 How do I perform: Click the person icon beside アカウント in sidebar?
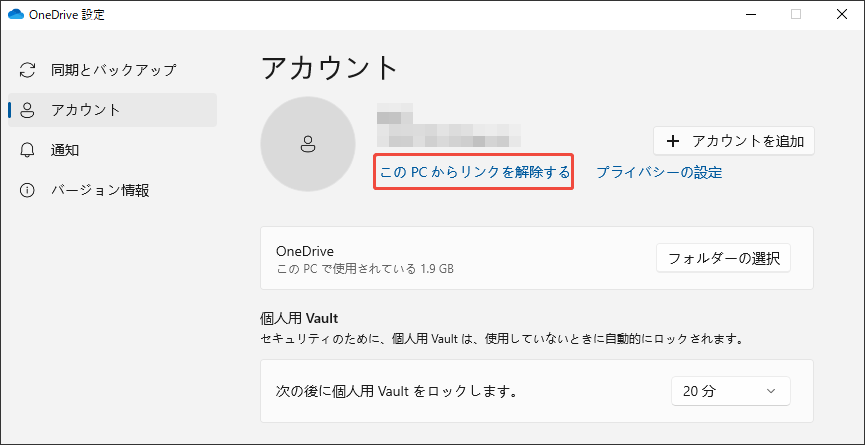[27, 110]
